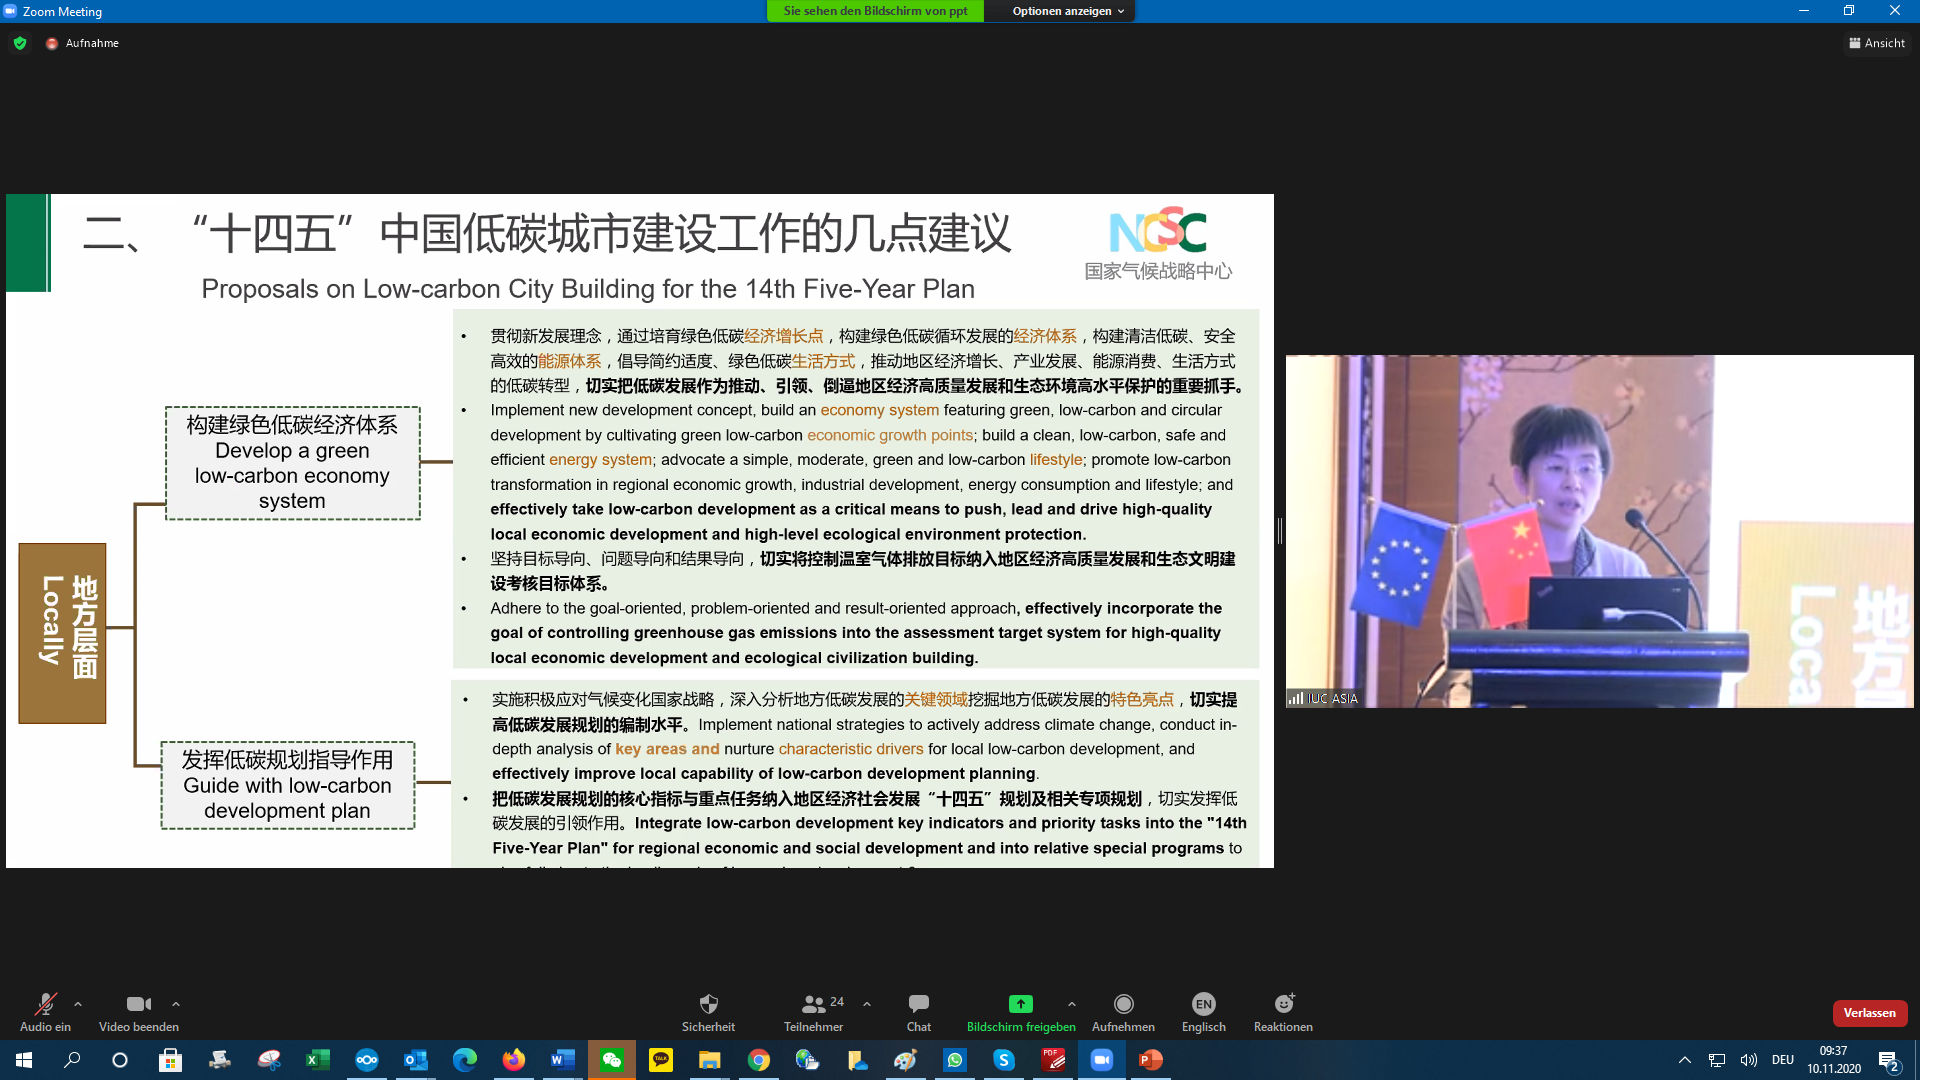Click the speaker video thumbnail

1599,531
